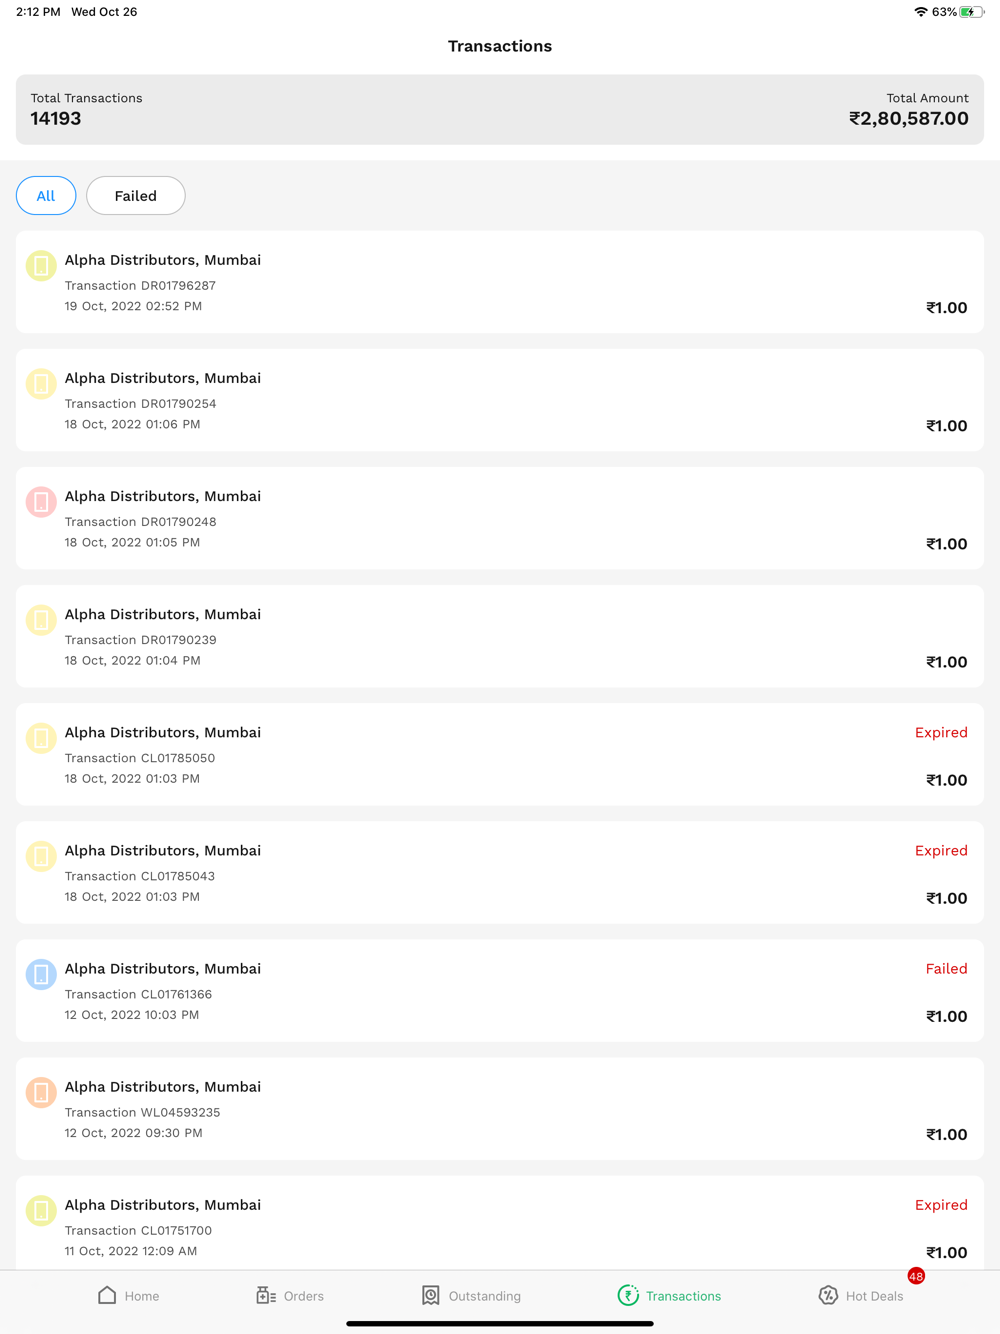Tap the date 18 Oct, 2022 01:06 PM
This screenshot has width=1000, height=1334.
point(132,424)
